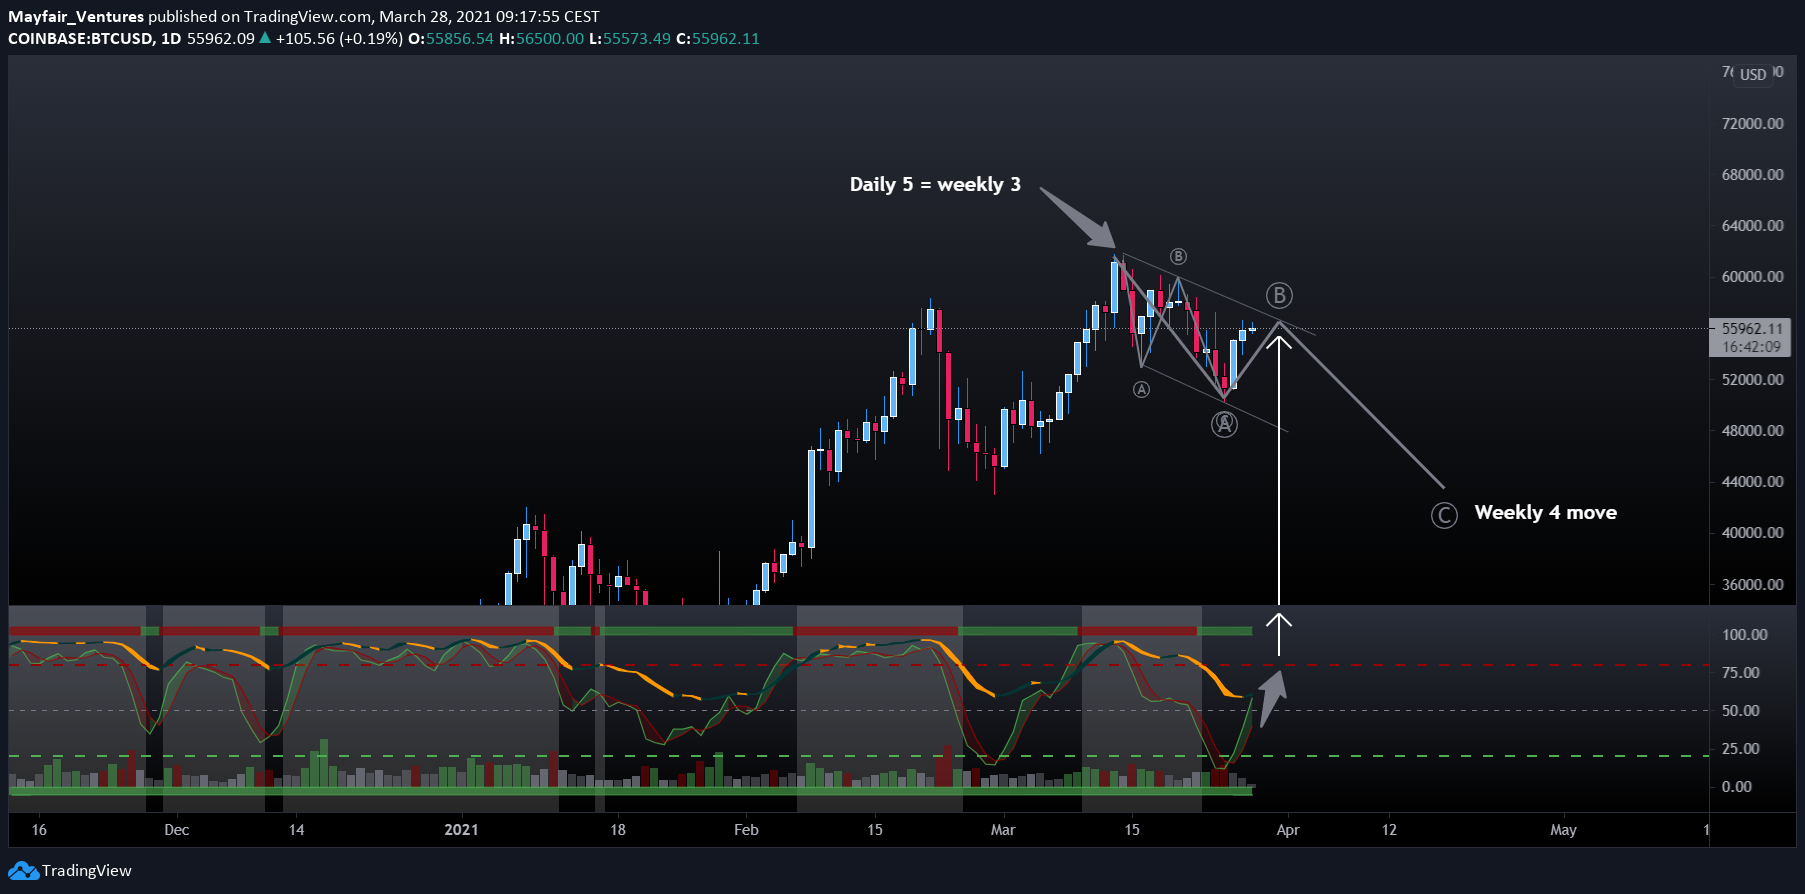Screen dimensions: 1805x894
Task: Click the 60000.00 price axis label
Action: coord(1752,276)
